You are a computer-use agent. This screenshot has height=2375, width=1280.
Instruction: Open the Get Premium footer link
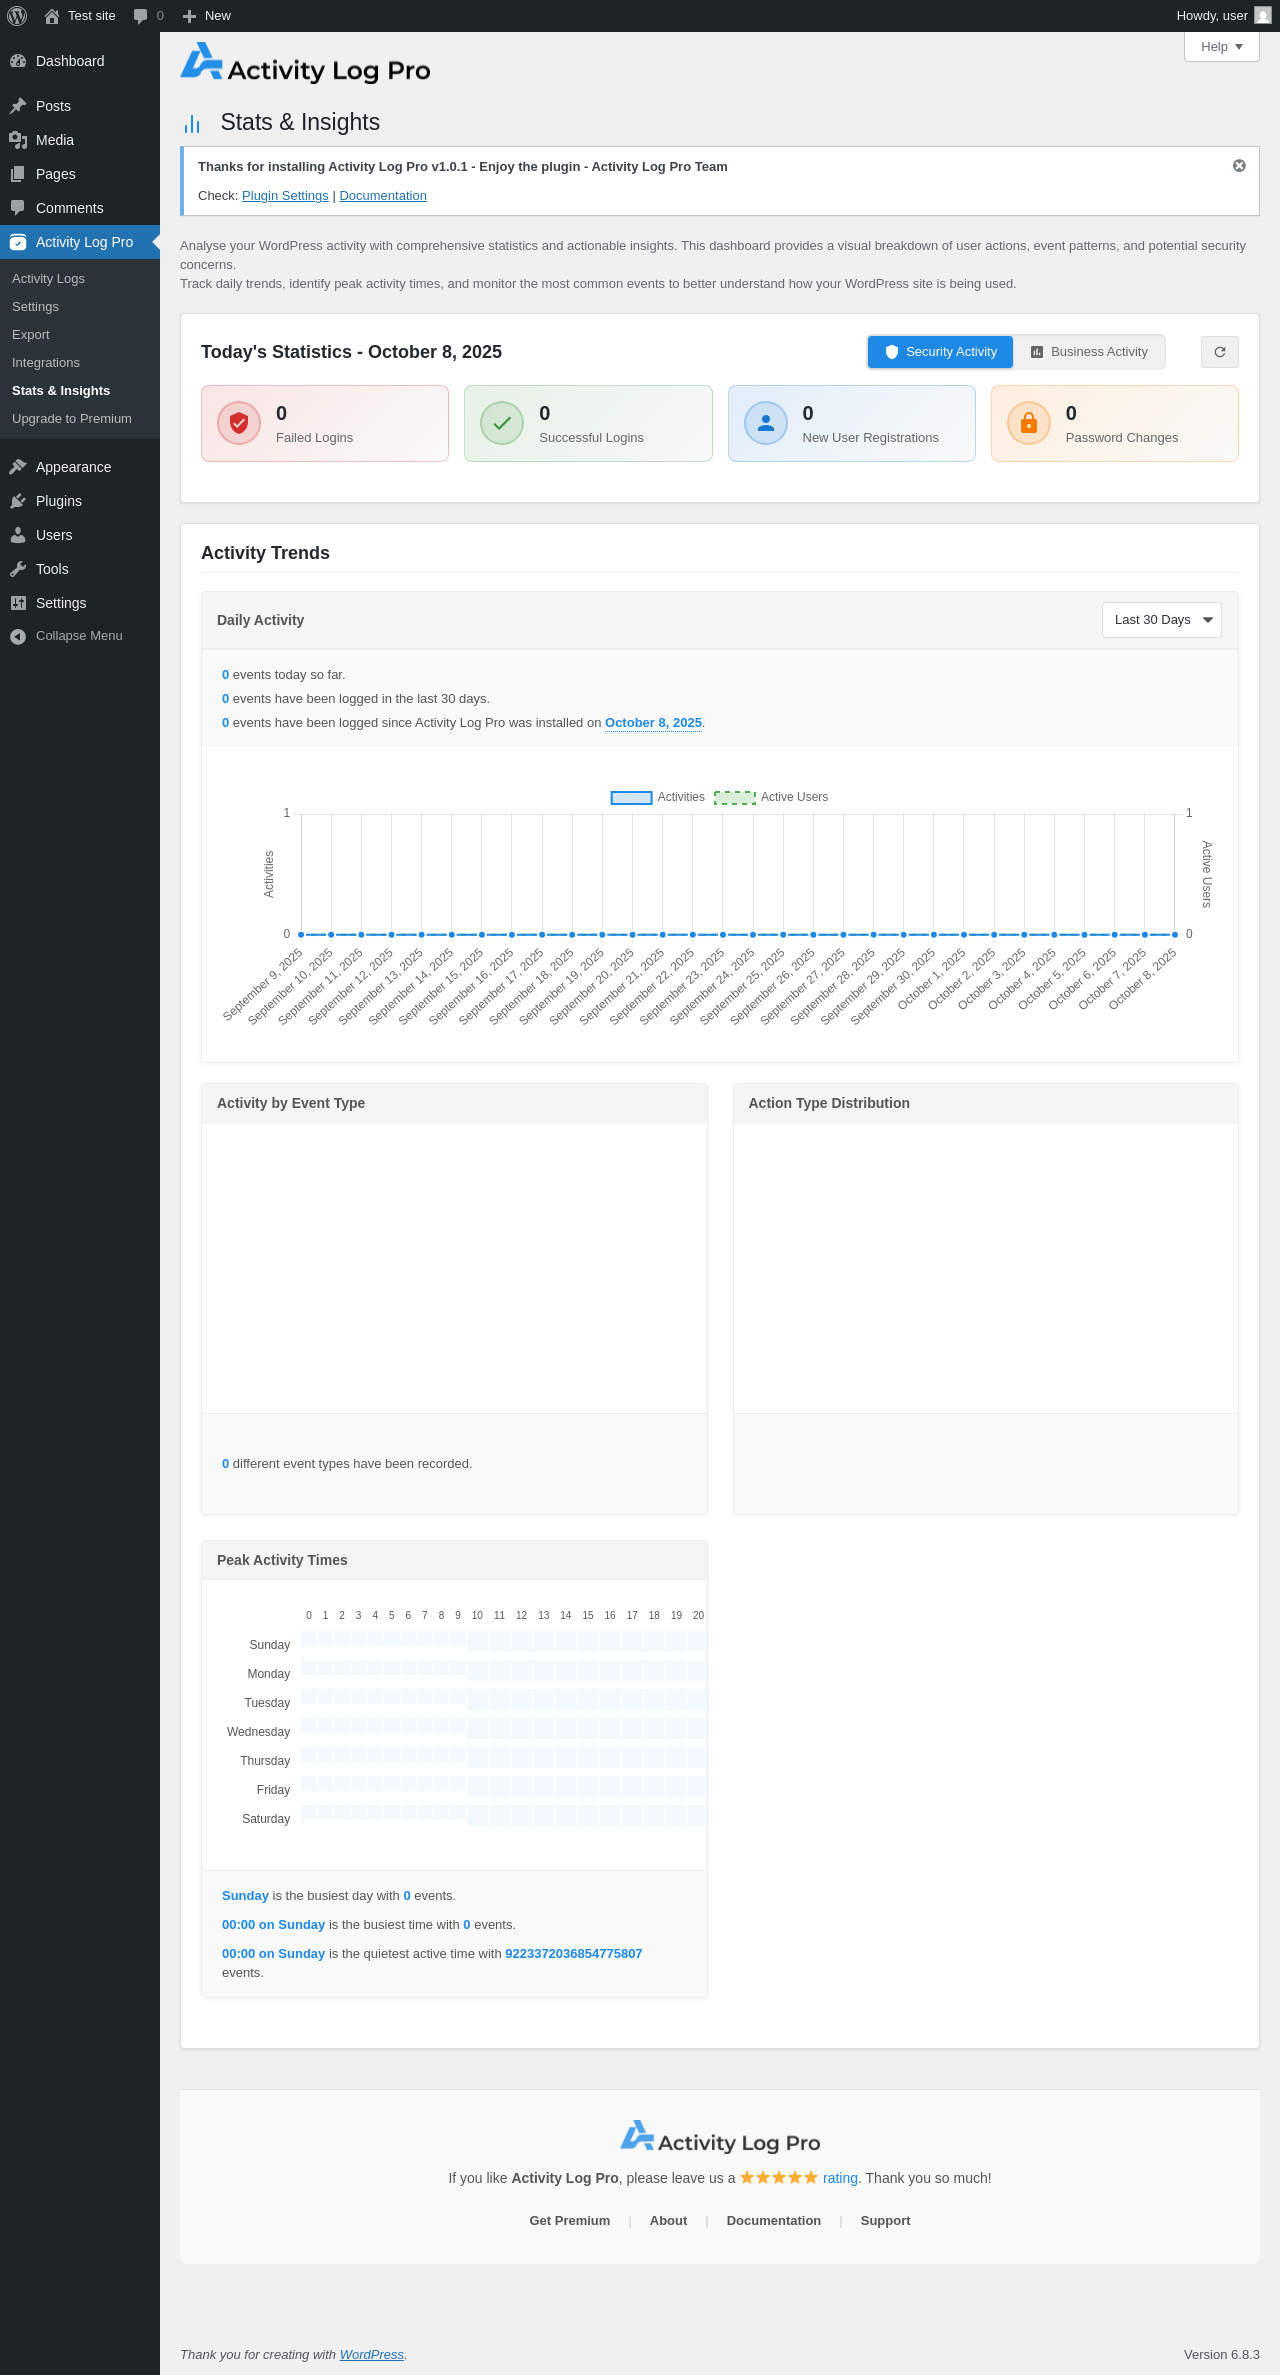570,2220
